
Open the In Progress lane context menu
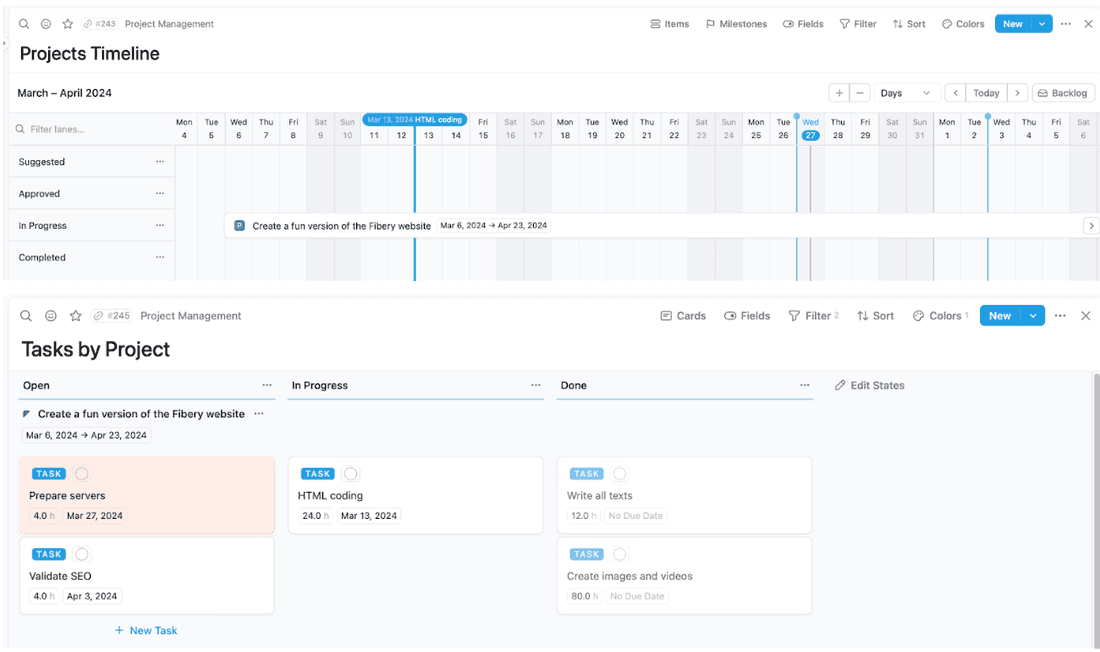pyautogui.click(x=160, y=225)
